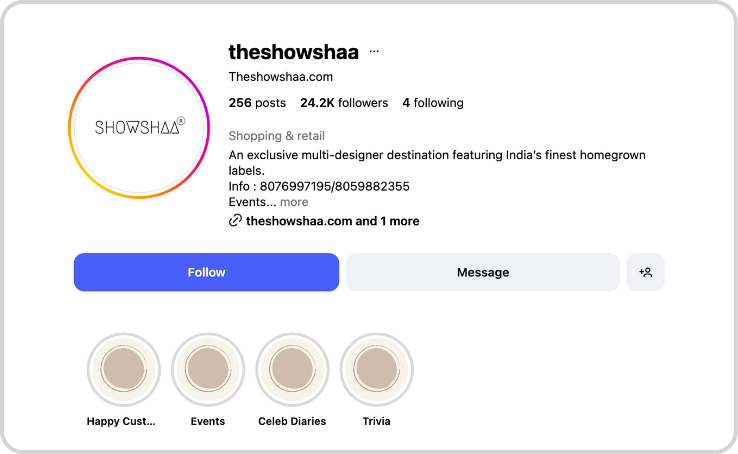Open the Celeb Diaries story highlight

point(292,370)
